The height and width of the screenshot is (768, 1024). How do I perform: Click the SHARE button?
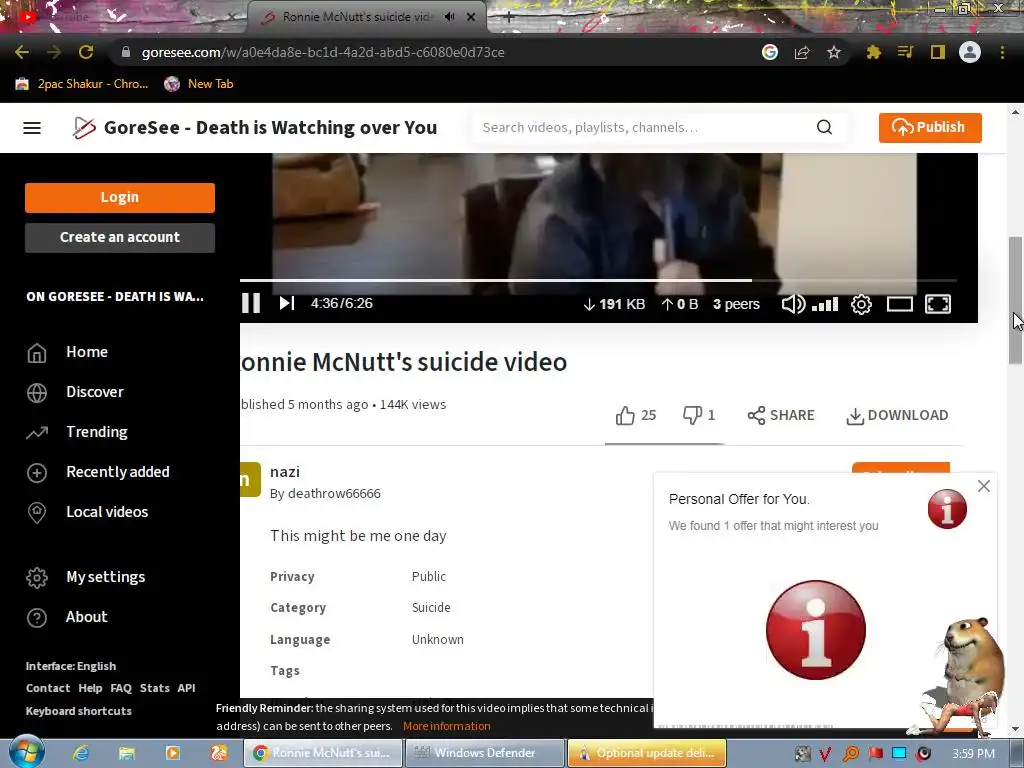(x=781, y=415)
